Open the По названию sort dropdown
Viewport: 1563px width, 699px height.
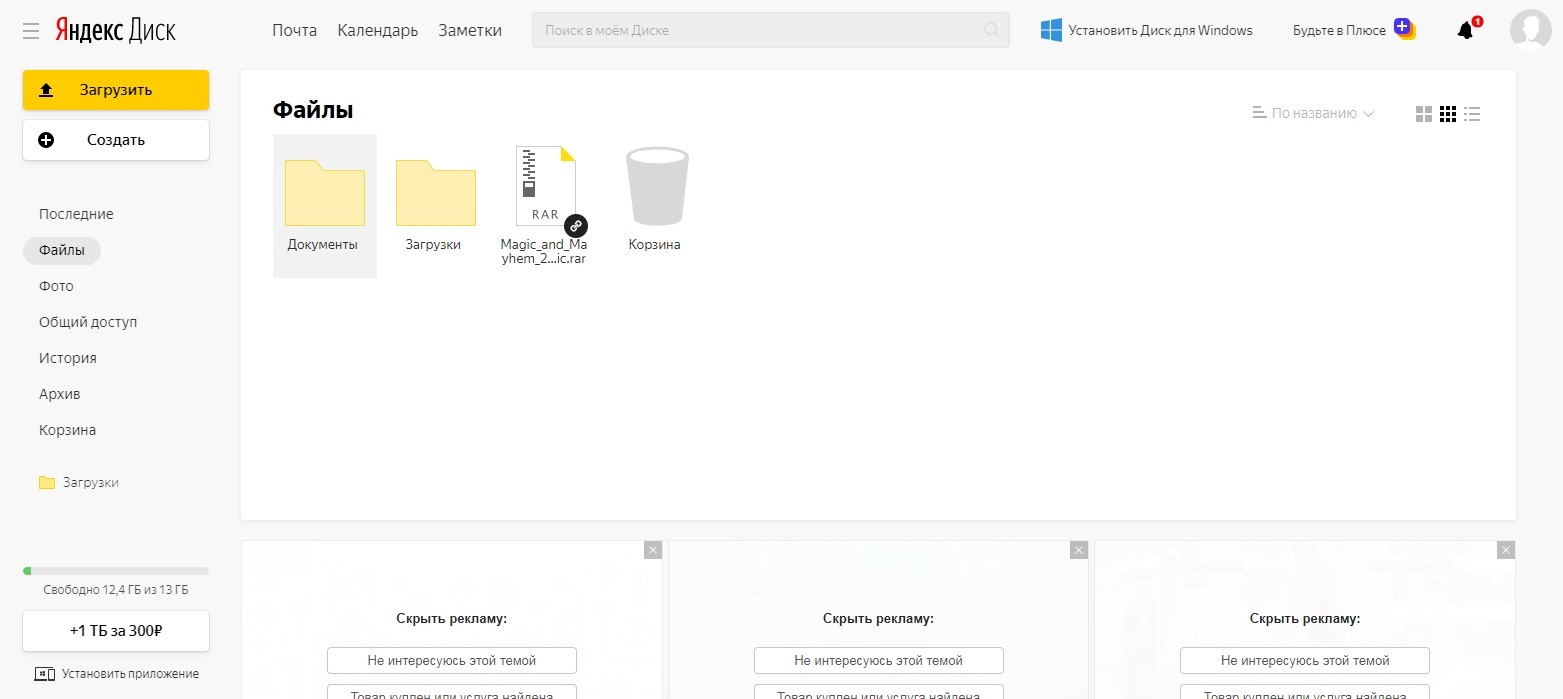(x=1313, y=114)
